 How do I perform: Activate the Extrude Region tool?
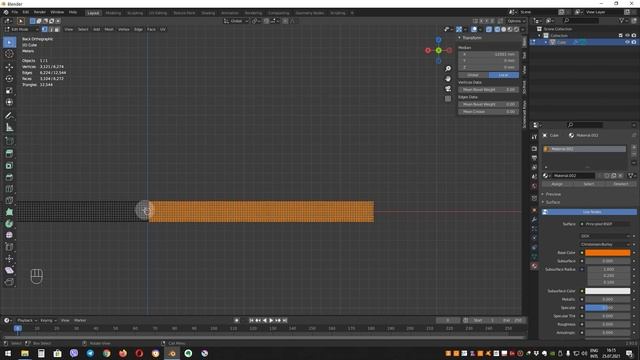click(9, 153)
